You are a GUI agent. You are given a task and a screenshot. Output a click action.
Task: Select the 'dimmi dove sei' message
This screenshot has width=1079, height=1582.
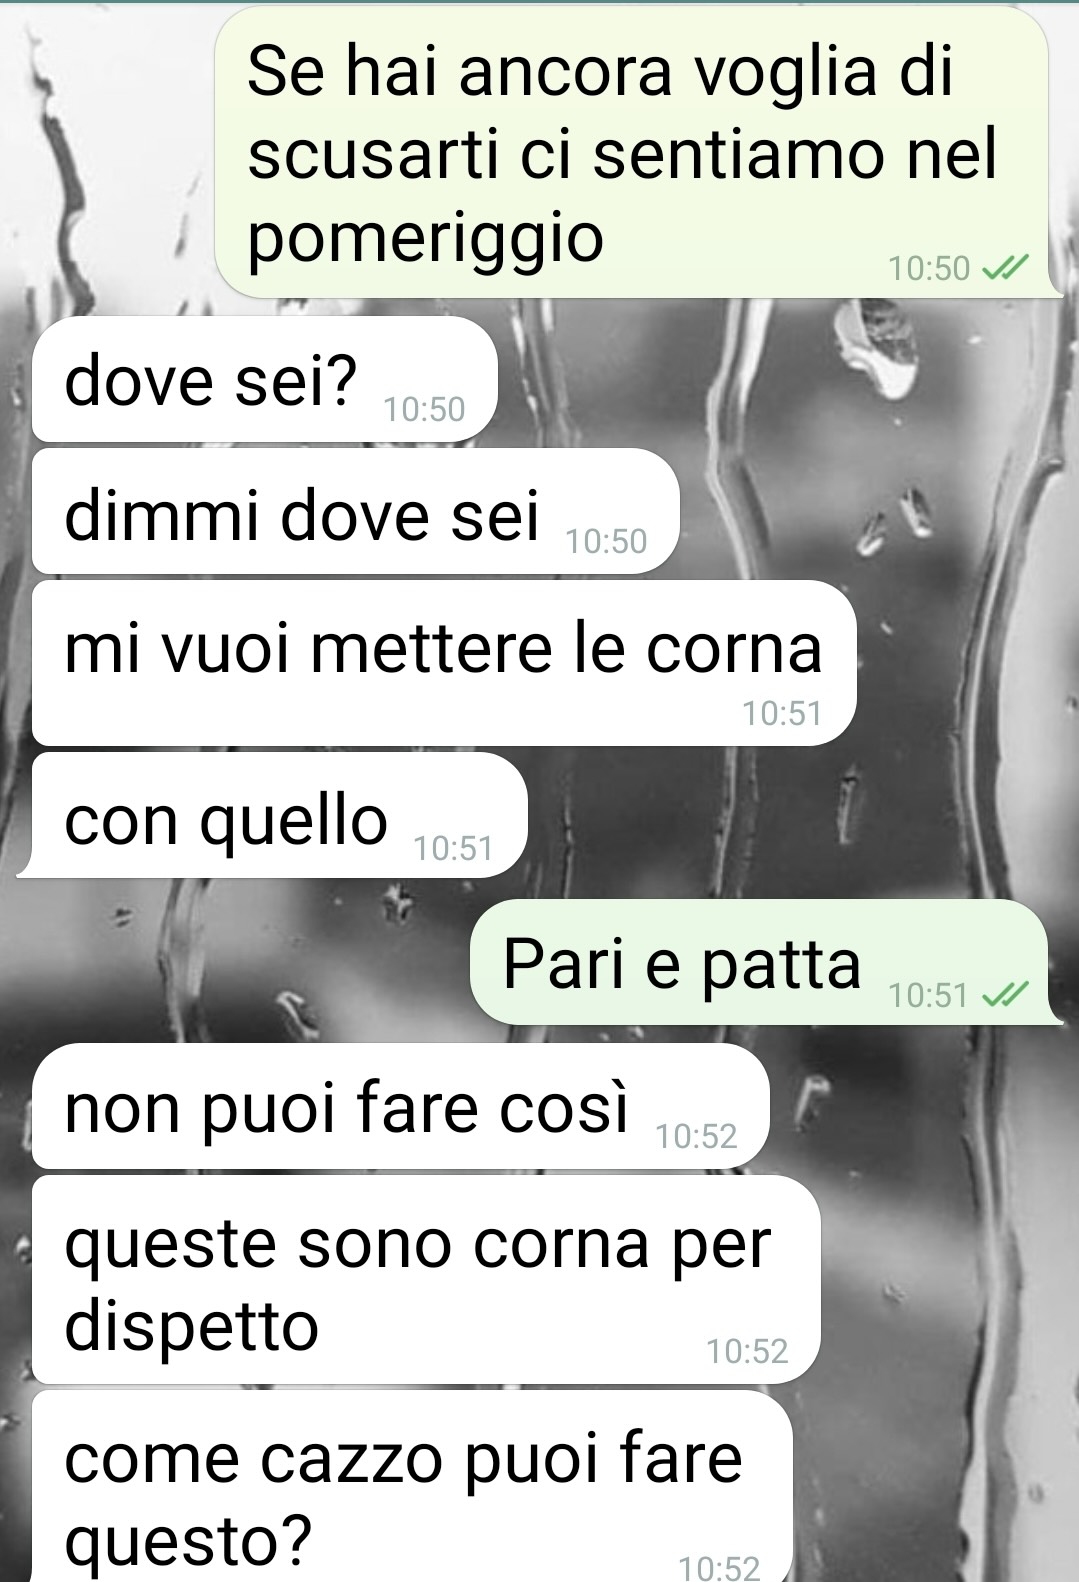pos(355,511)
